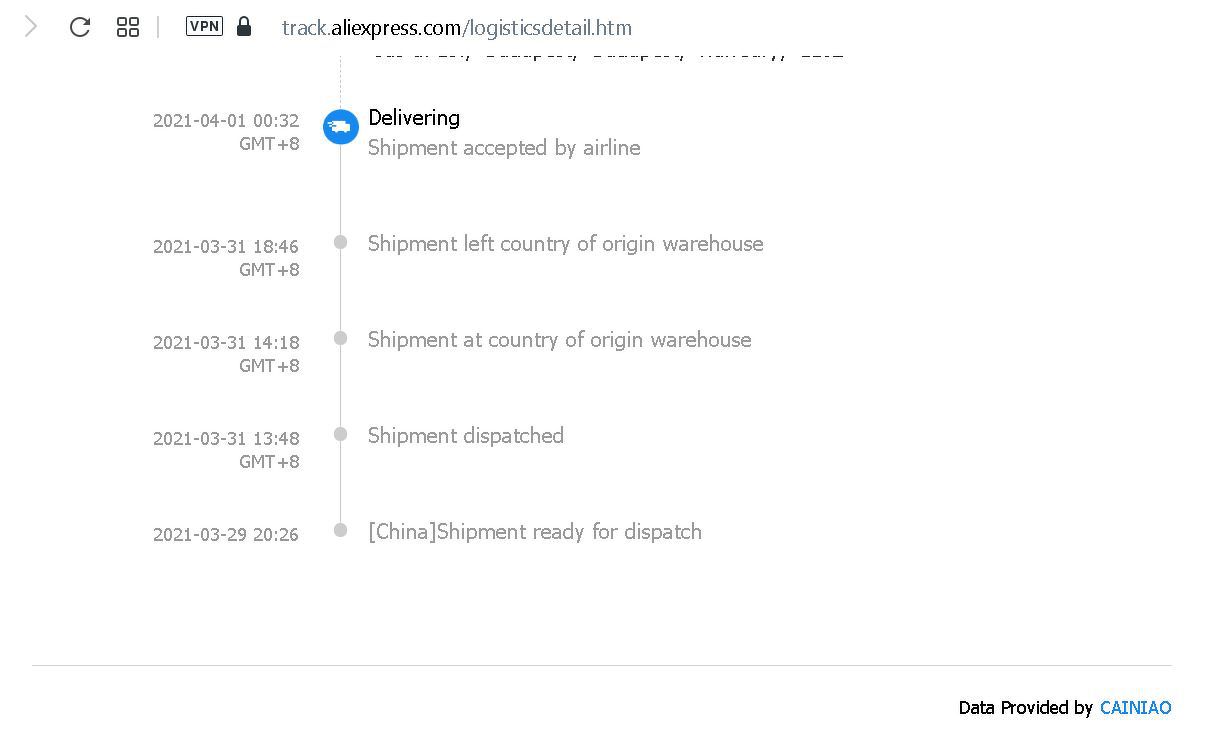Click 'Shipment at country of origin warehouse' entry
This screenshot has width=1205, height=738.
click(x=559, y=340)
